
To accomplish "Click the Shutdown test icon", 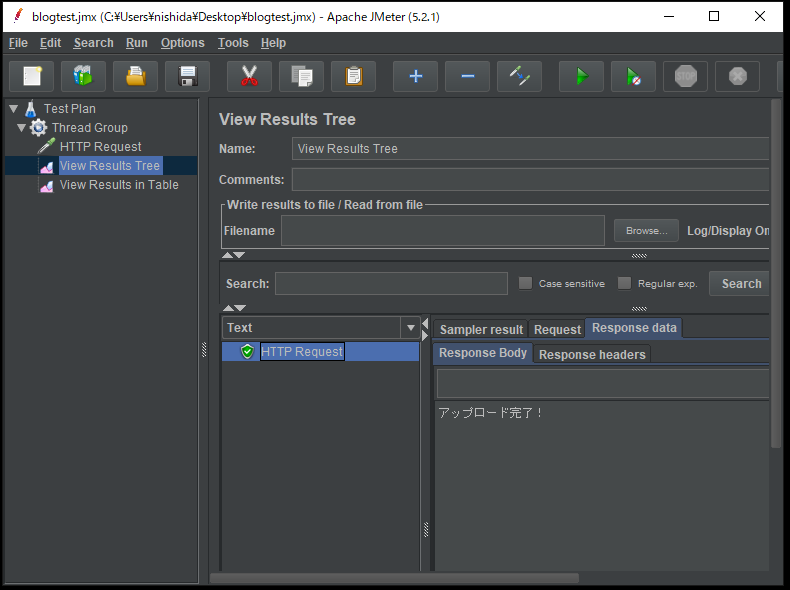I will 737,77.
